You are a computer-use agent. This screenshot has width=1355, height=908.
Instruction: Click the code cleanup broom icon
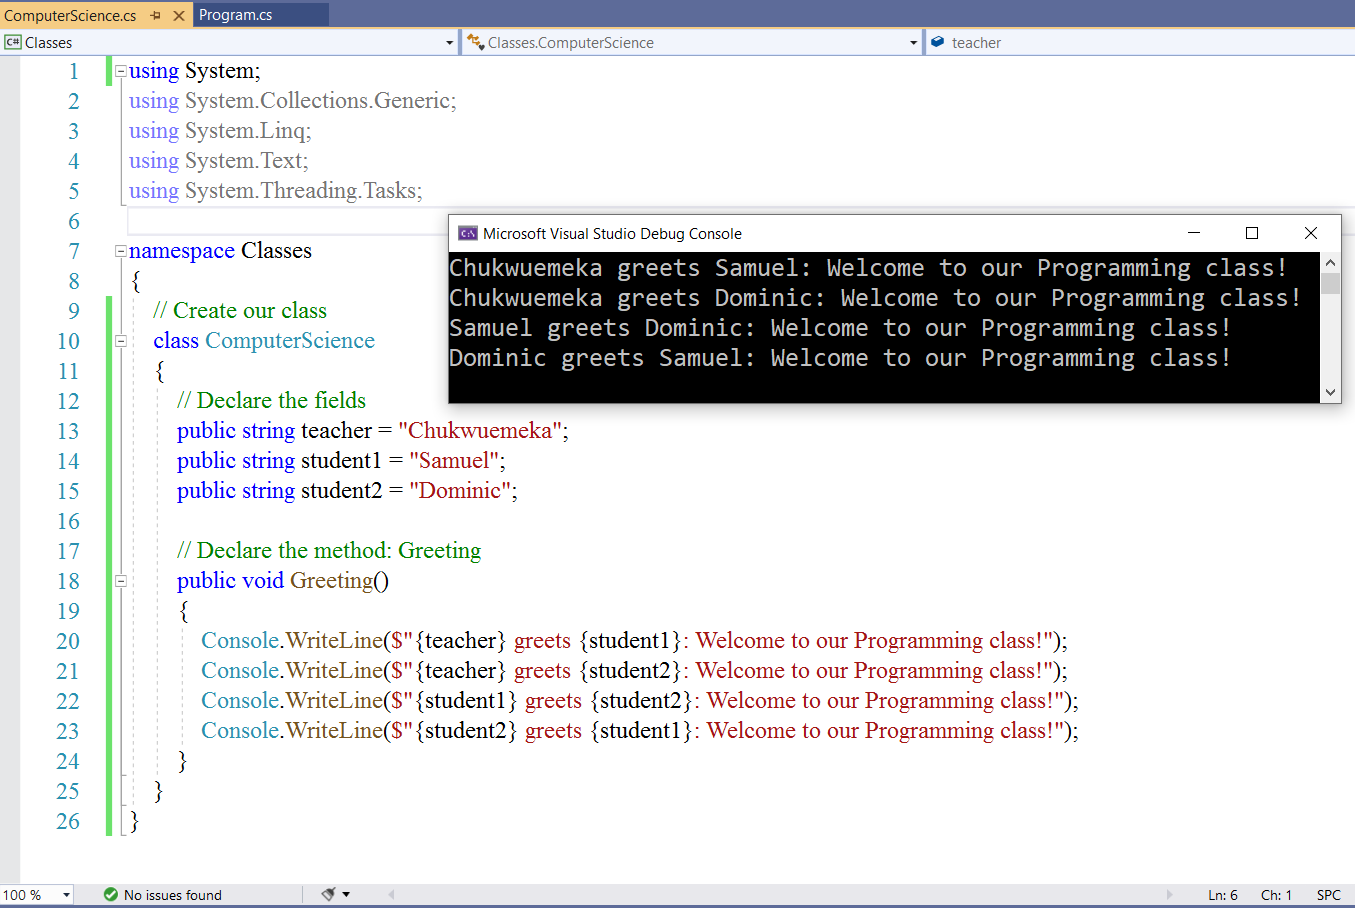(x=328, y=894)
